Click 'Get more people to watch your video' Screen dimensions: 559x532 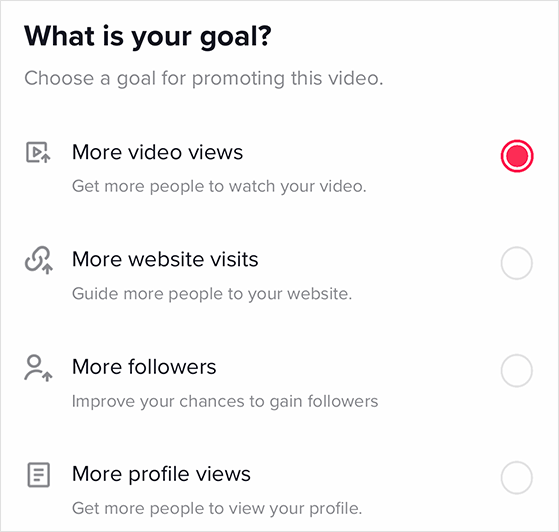pyautogui.click(x=219, y=186)
